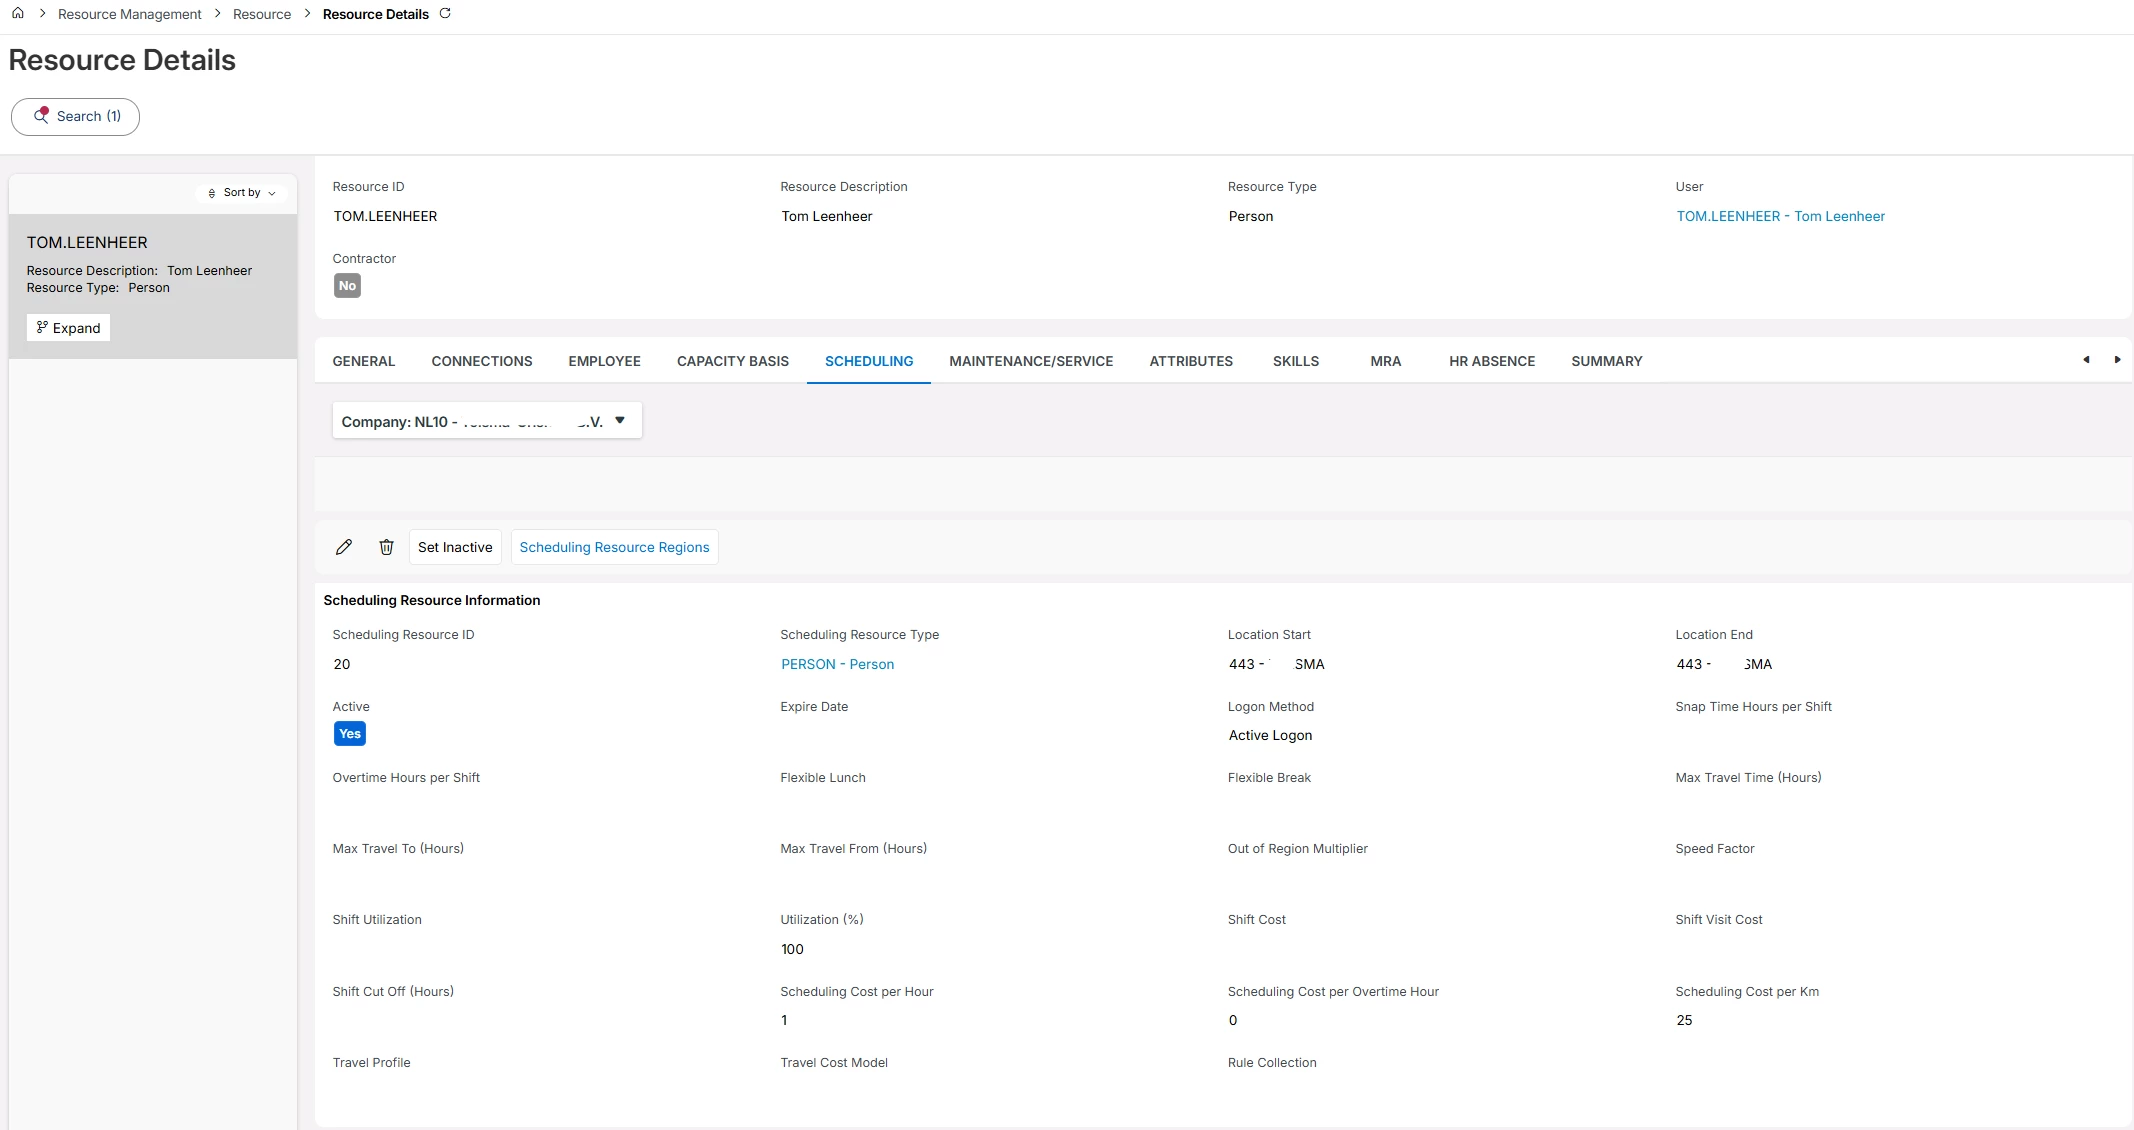
Task: Switch to the Capacity Basis tab
Action: pos(732,361)
